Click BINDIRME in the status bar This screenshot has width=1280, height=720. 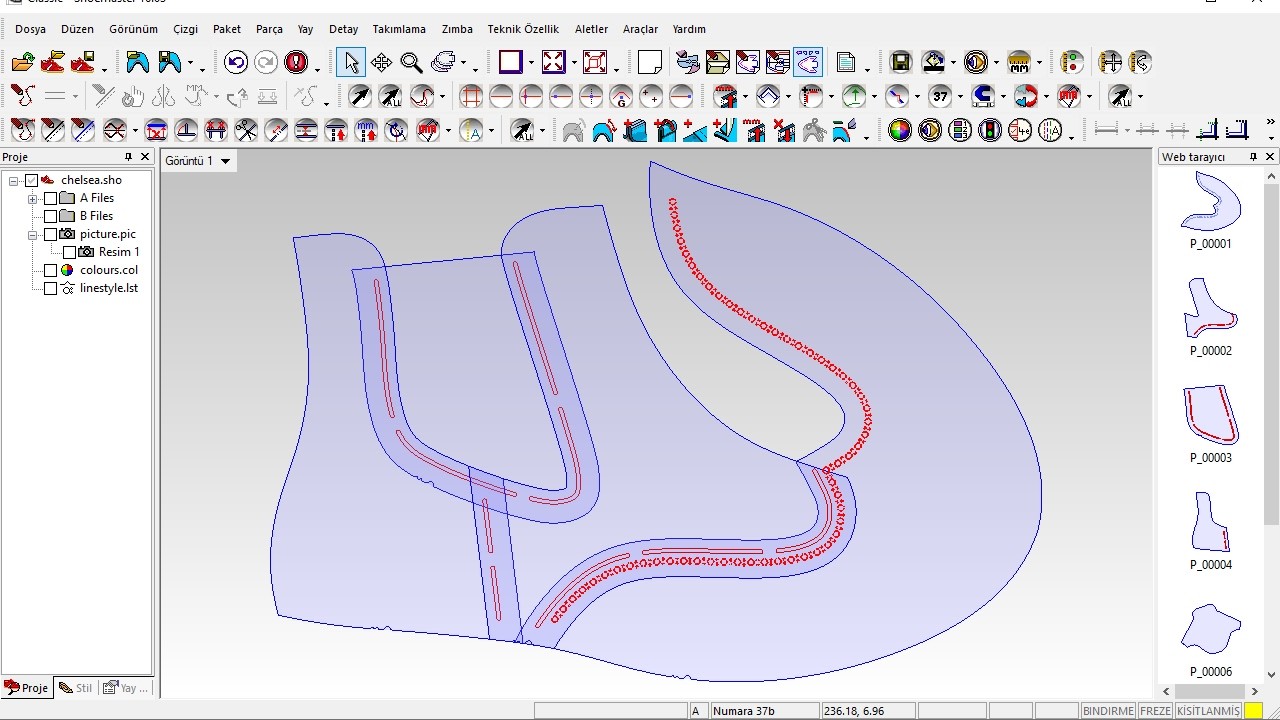tap(1108, 711)
